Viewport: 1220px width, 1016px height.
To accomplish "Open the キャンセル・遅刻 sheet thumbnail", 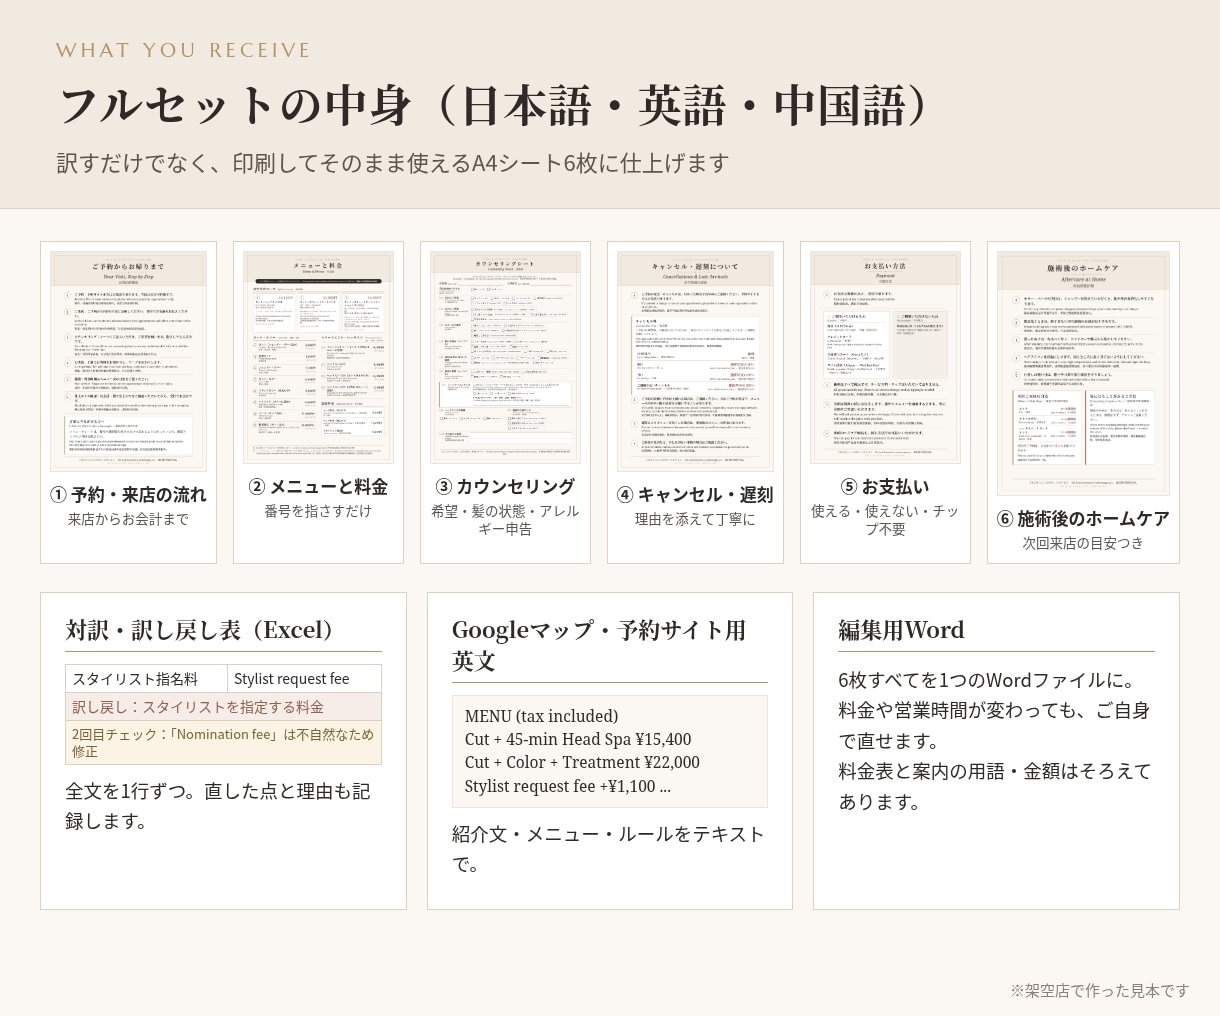I will tap(695, 361).
